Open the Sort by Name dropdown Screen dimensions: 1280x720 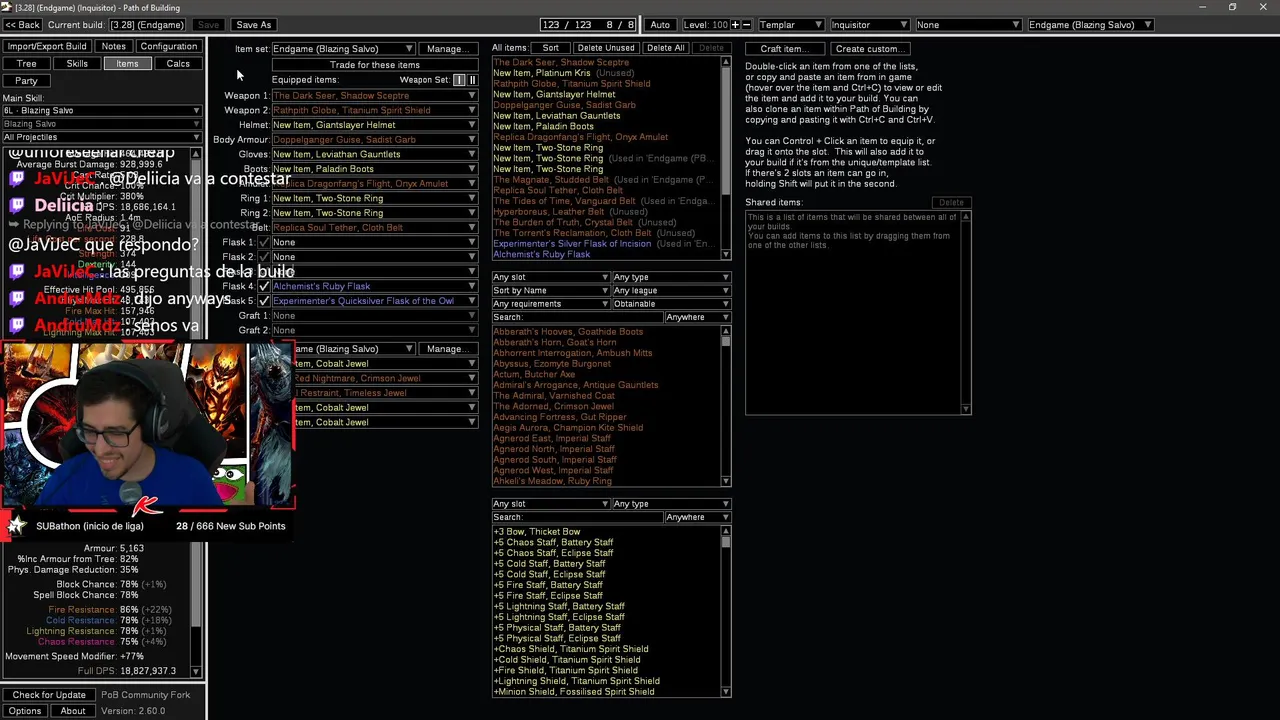click(550, 291)
